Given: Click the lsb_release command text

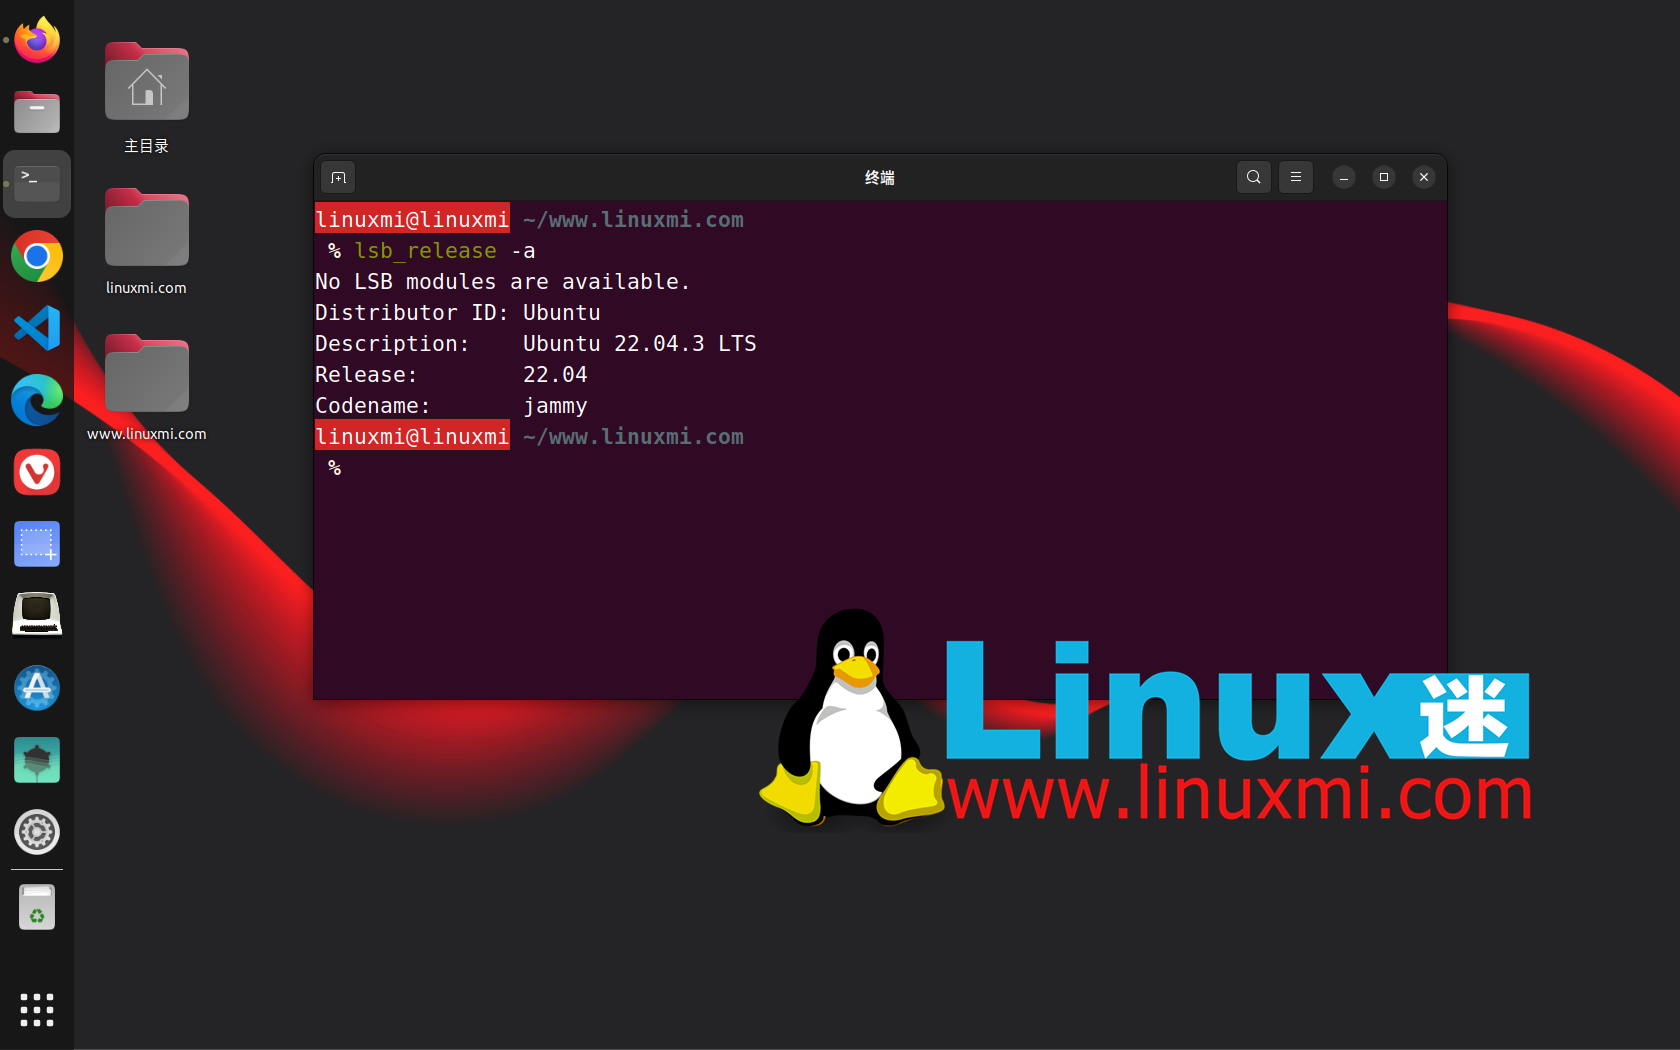Looking at the screenshot, I should pyautogui.click(x=425, y=251).
